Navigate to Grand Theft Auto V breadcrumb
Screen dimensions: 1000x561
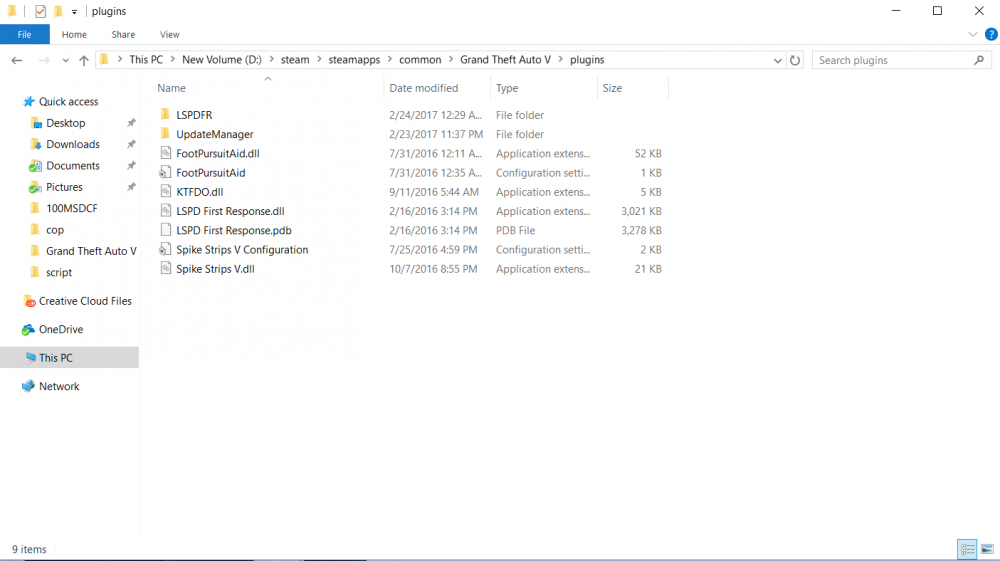(x=505, y=59)
